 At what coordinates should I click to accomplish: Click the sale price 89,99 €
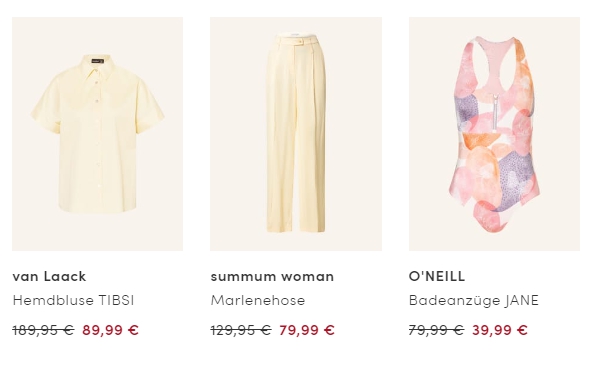(x=111, y=330)
